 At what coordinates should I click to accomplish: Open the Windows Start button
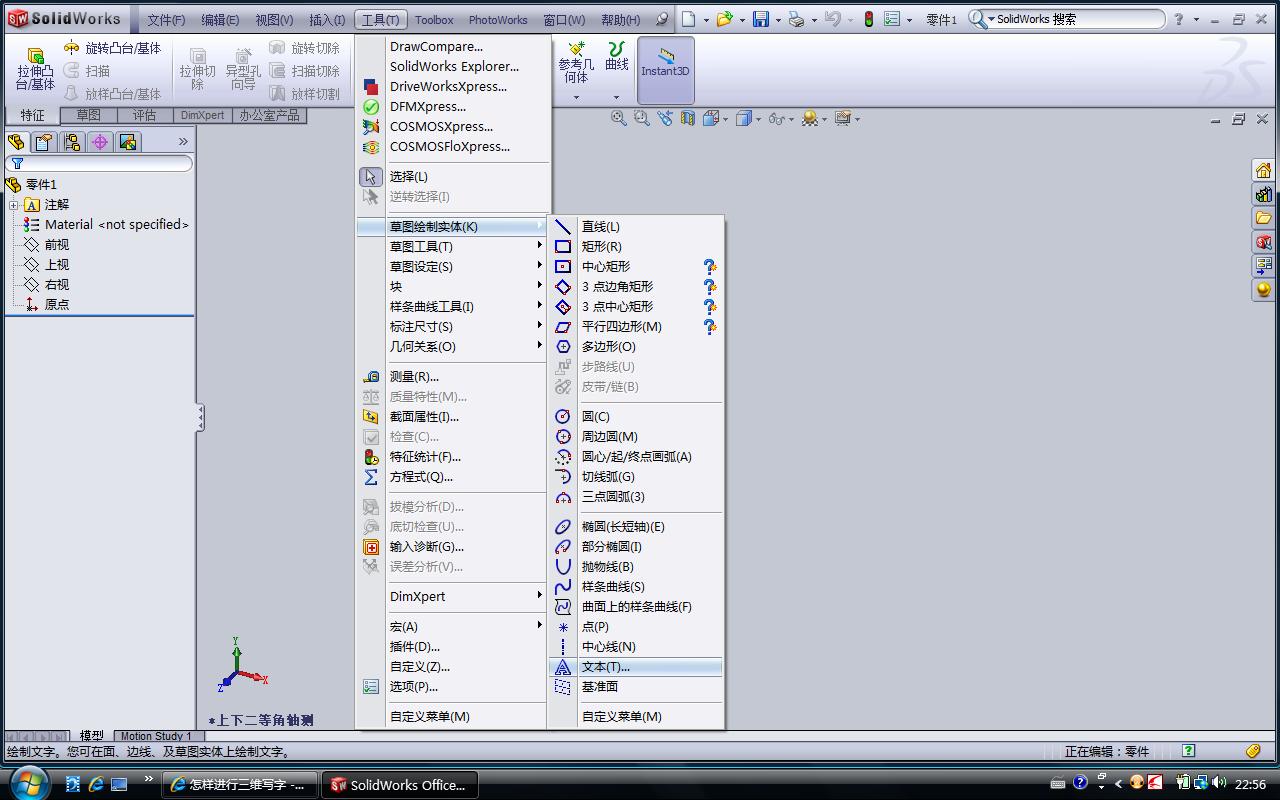(x=28, y=782)
